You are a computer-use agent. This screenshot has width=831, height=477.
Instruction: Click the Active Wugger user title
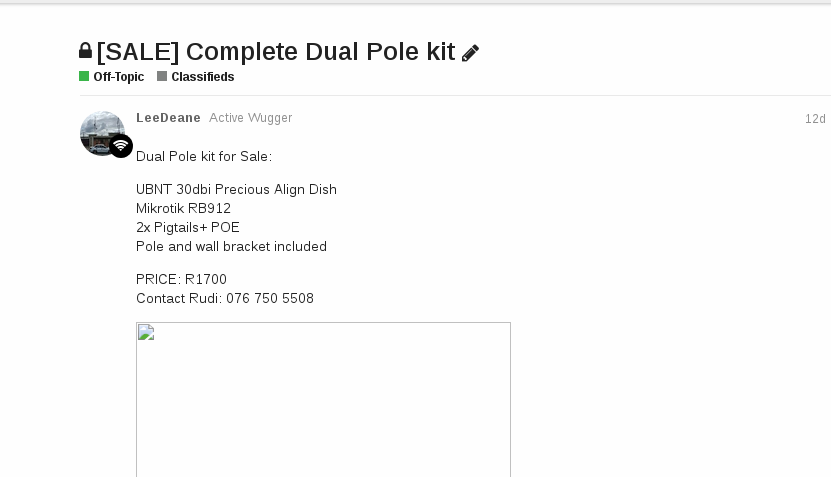(x=251, y=118)
